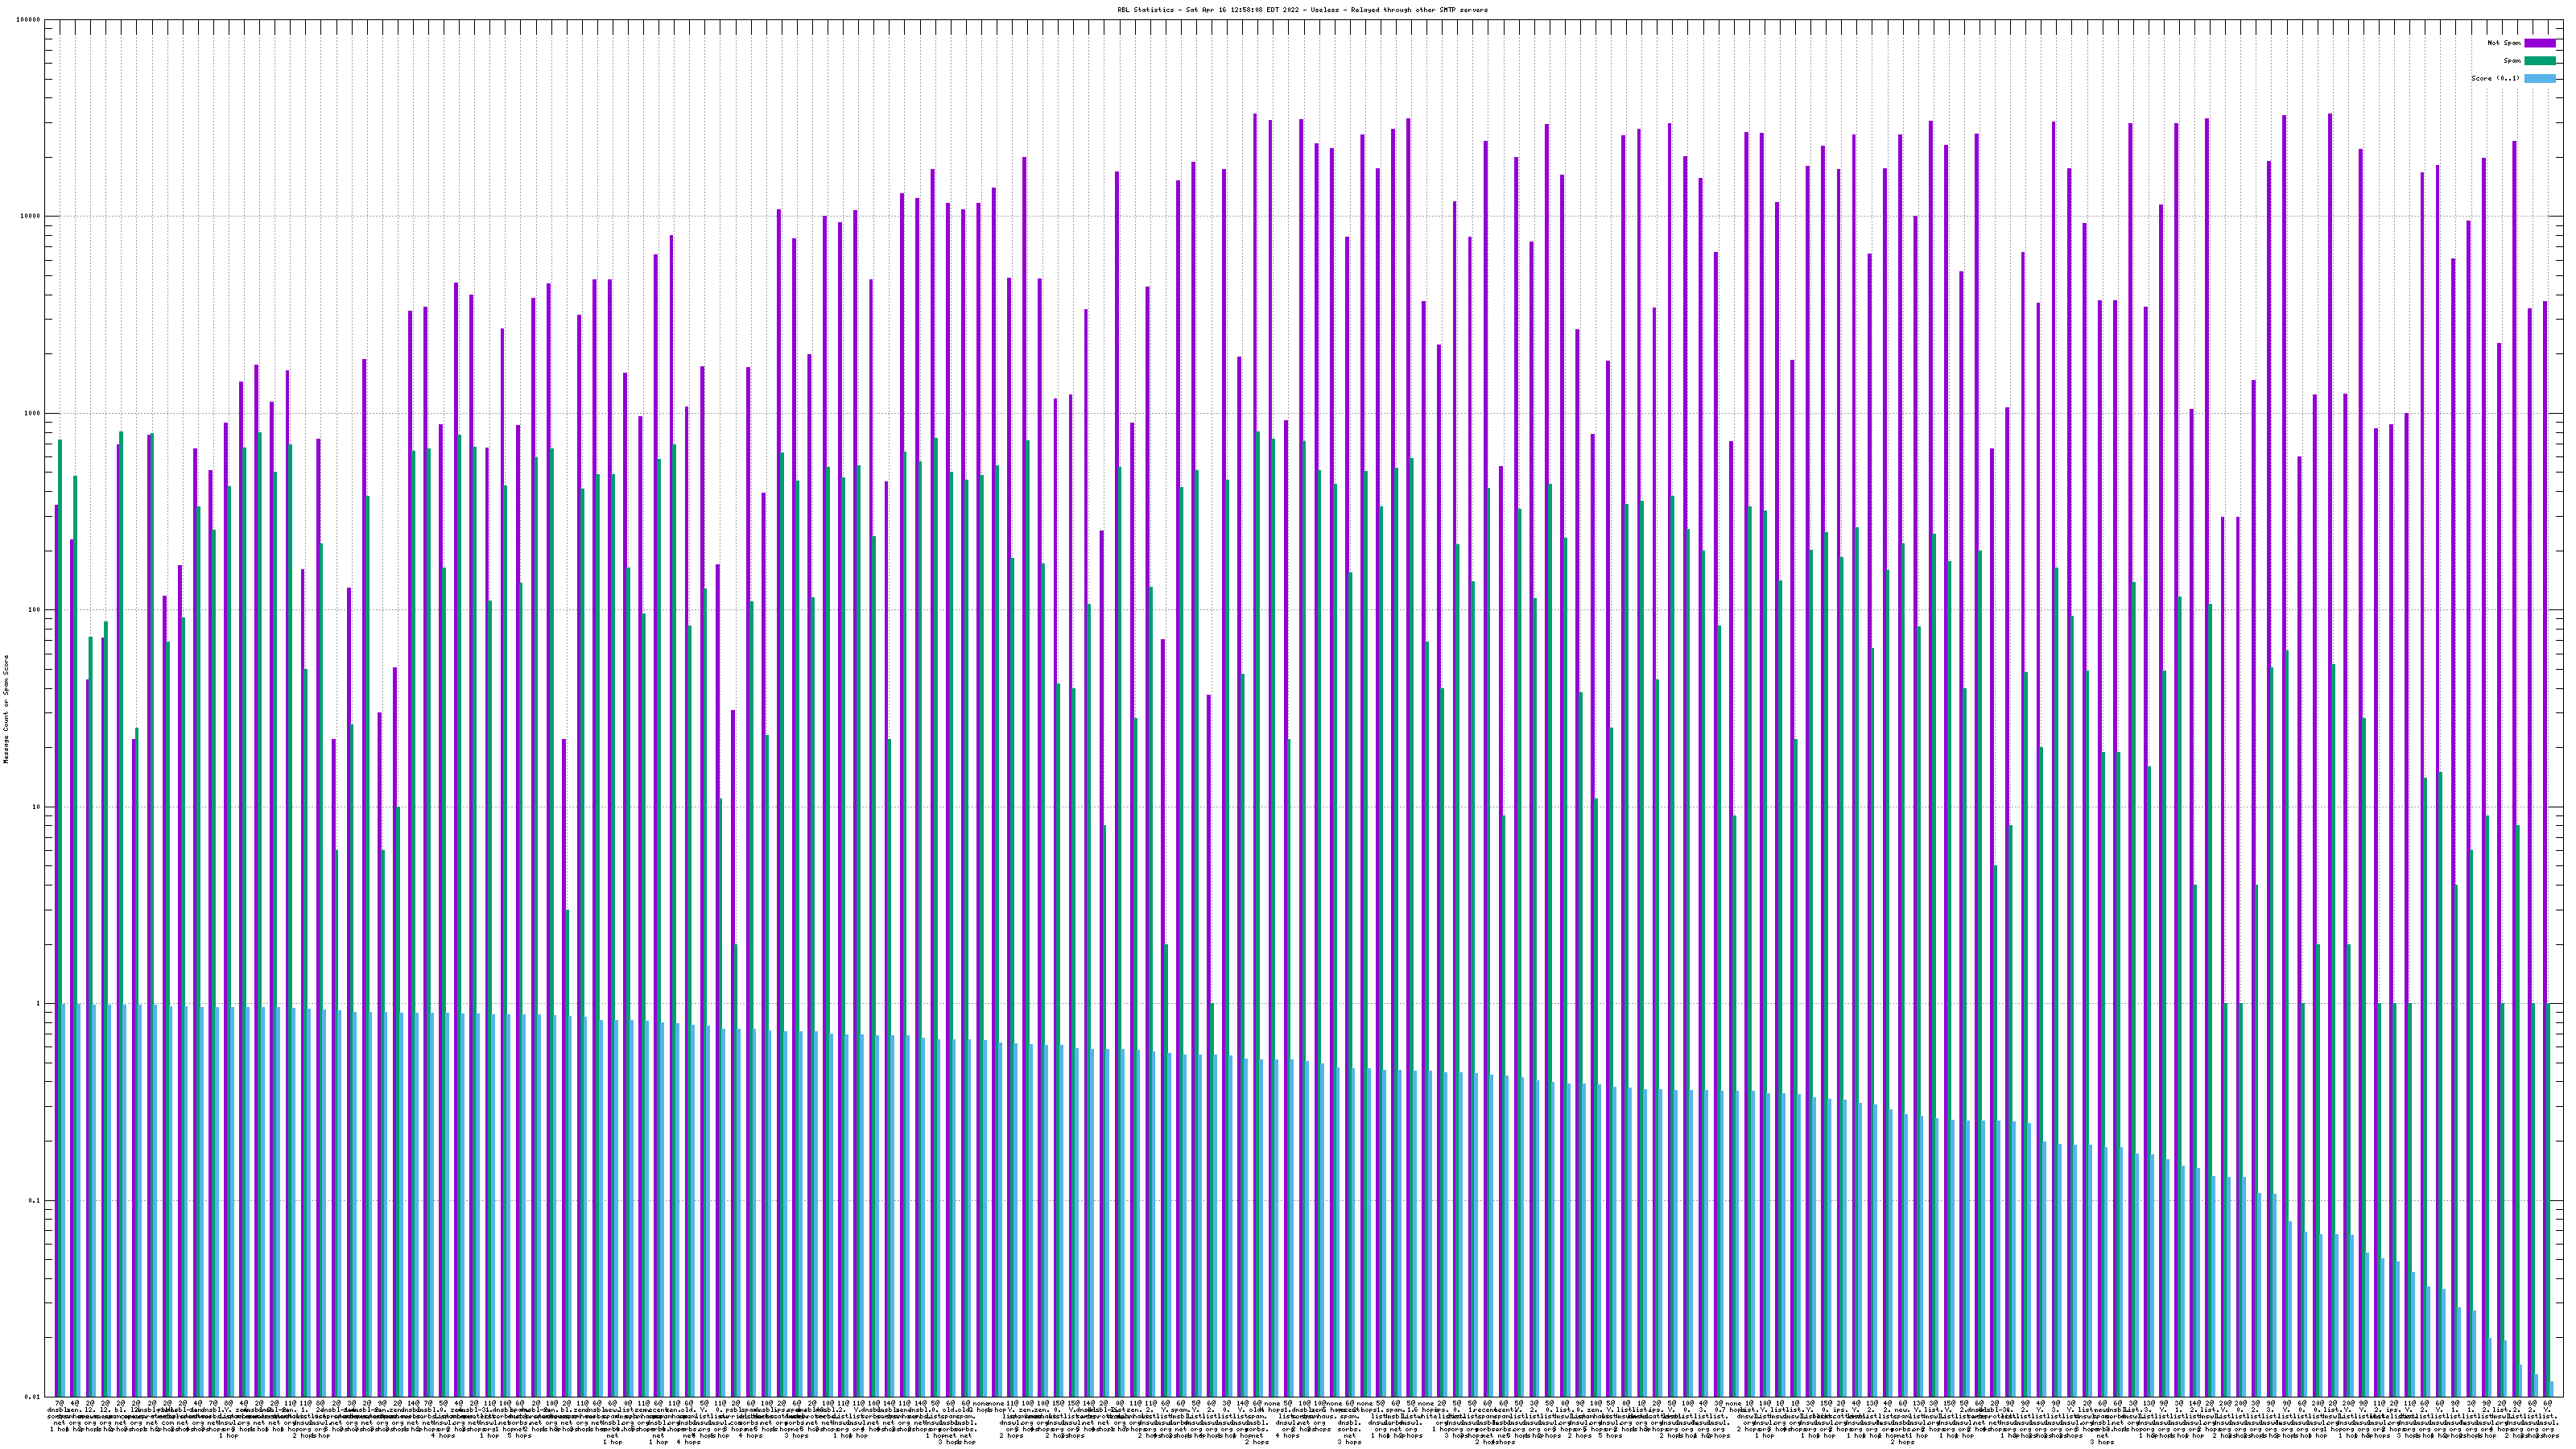Image resolution: width=2576 pixels, height=1449 pixels.
Task: Click the blue Score (0..1) legend swatch
Action: (x=2539, y=78)
